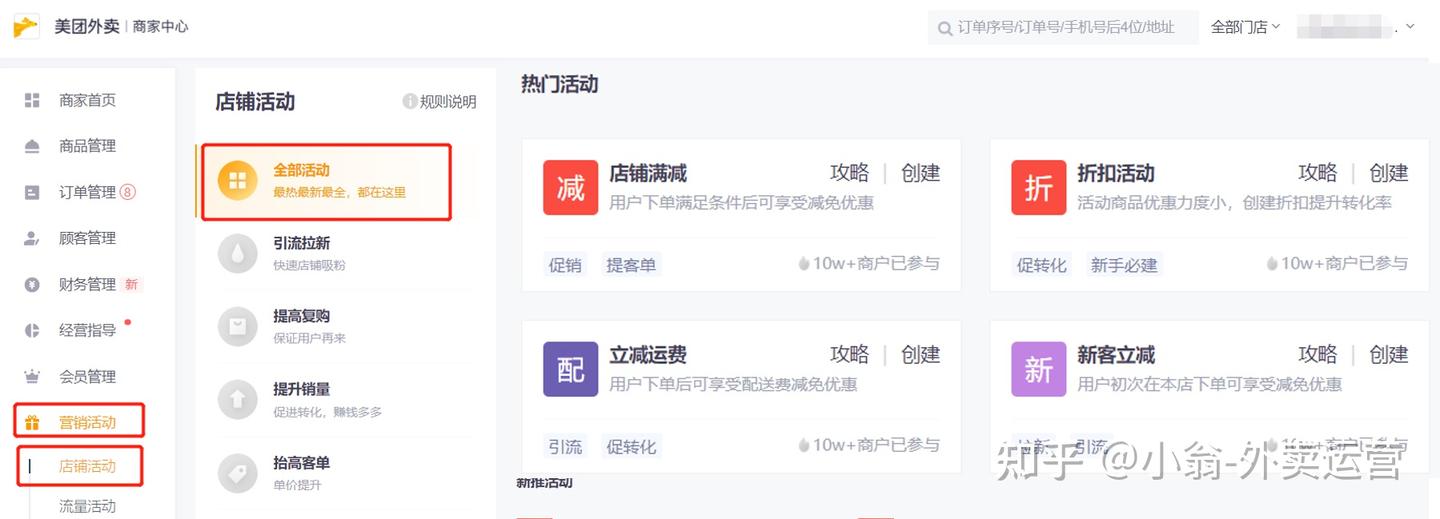Click the 引流拉新 water drop icon
This screenshot has width=1440, height=519.
coord(238,253)
